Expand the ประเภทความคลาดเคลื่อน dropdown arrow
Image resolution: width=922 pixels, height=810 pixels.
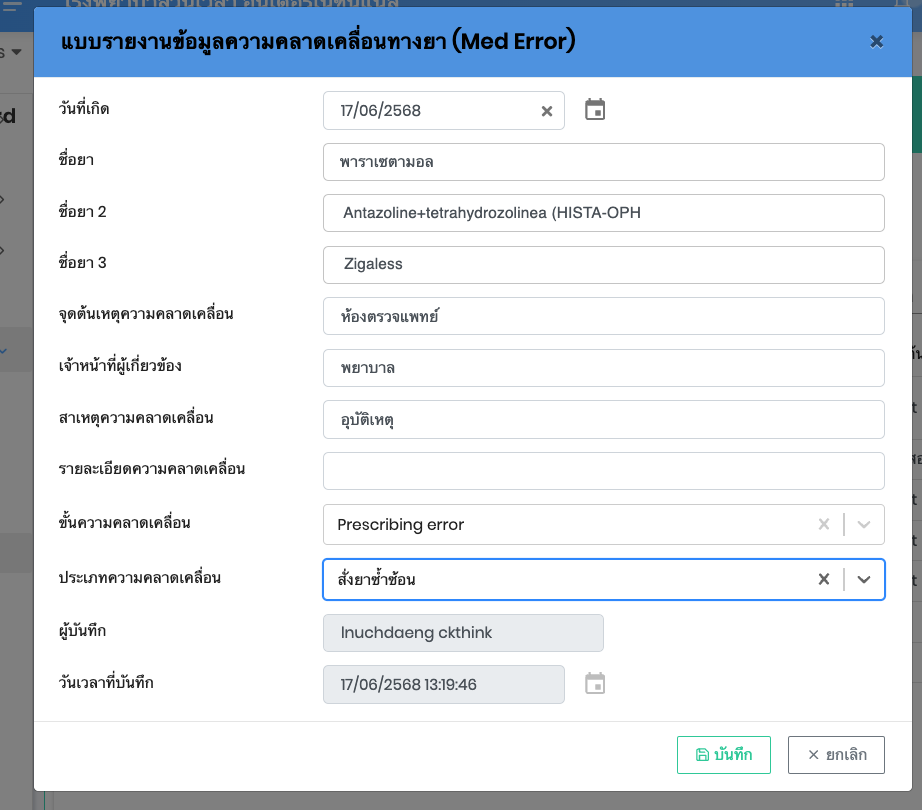(x=864, y=579)
